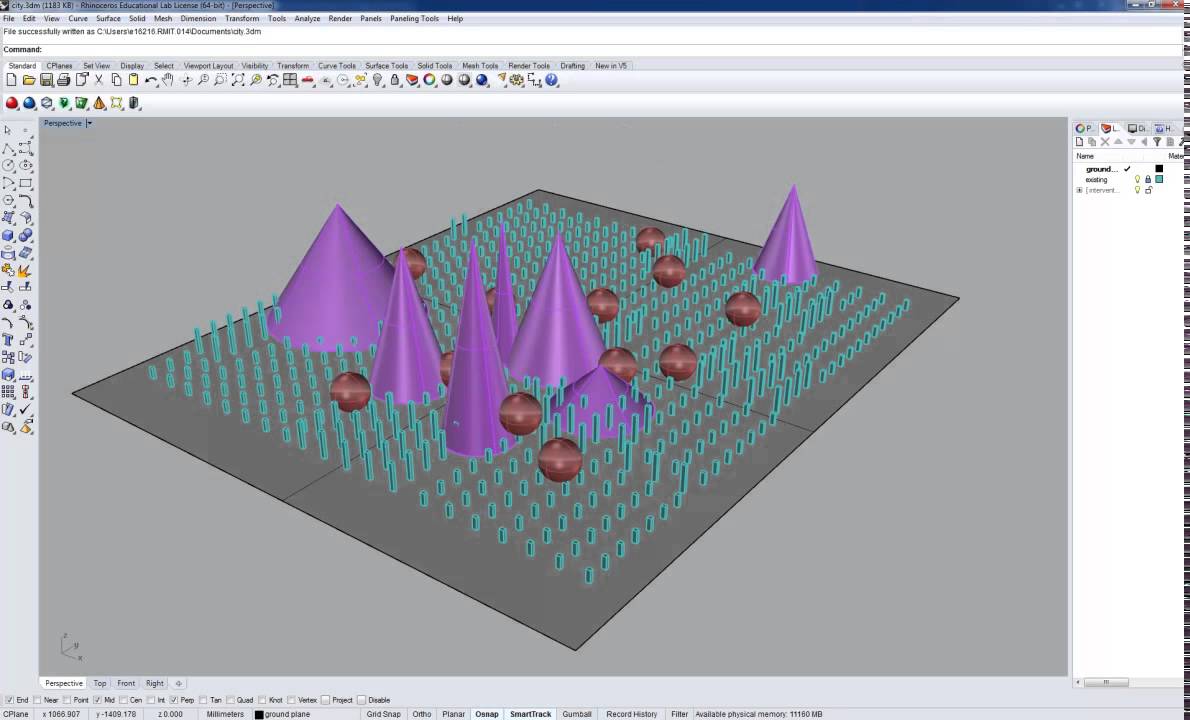1190x720 pixels.
Task: Click the red Sphere solid icon
Action: 11,103
